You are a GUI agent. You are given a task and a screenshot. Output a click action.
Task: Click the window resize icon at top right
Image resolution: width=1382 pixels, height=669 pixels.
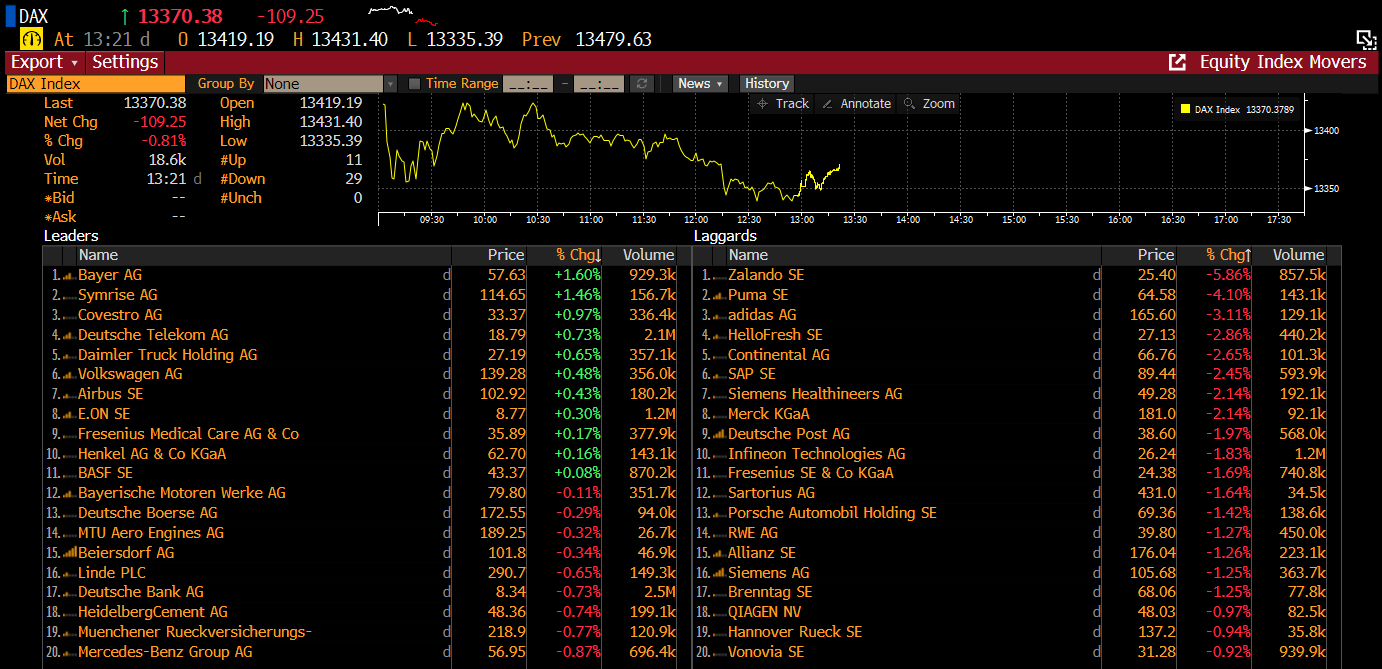pos(1366,40)
